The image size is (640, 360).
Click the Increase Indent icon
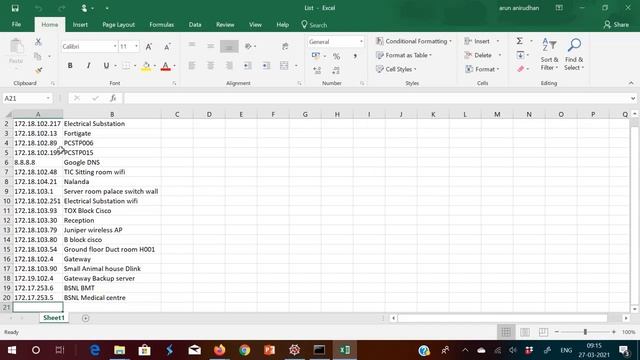click(266, 65)
